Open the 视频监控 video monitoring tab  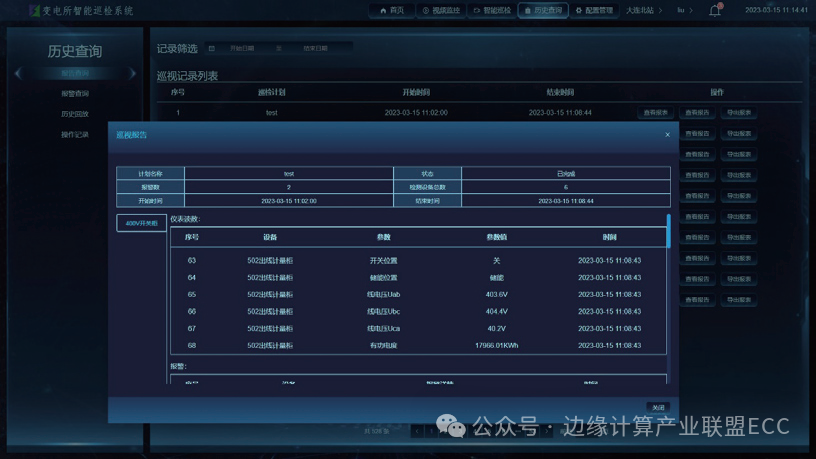pos(441,10)
